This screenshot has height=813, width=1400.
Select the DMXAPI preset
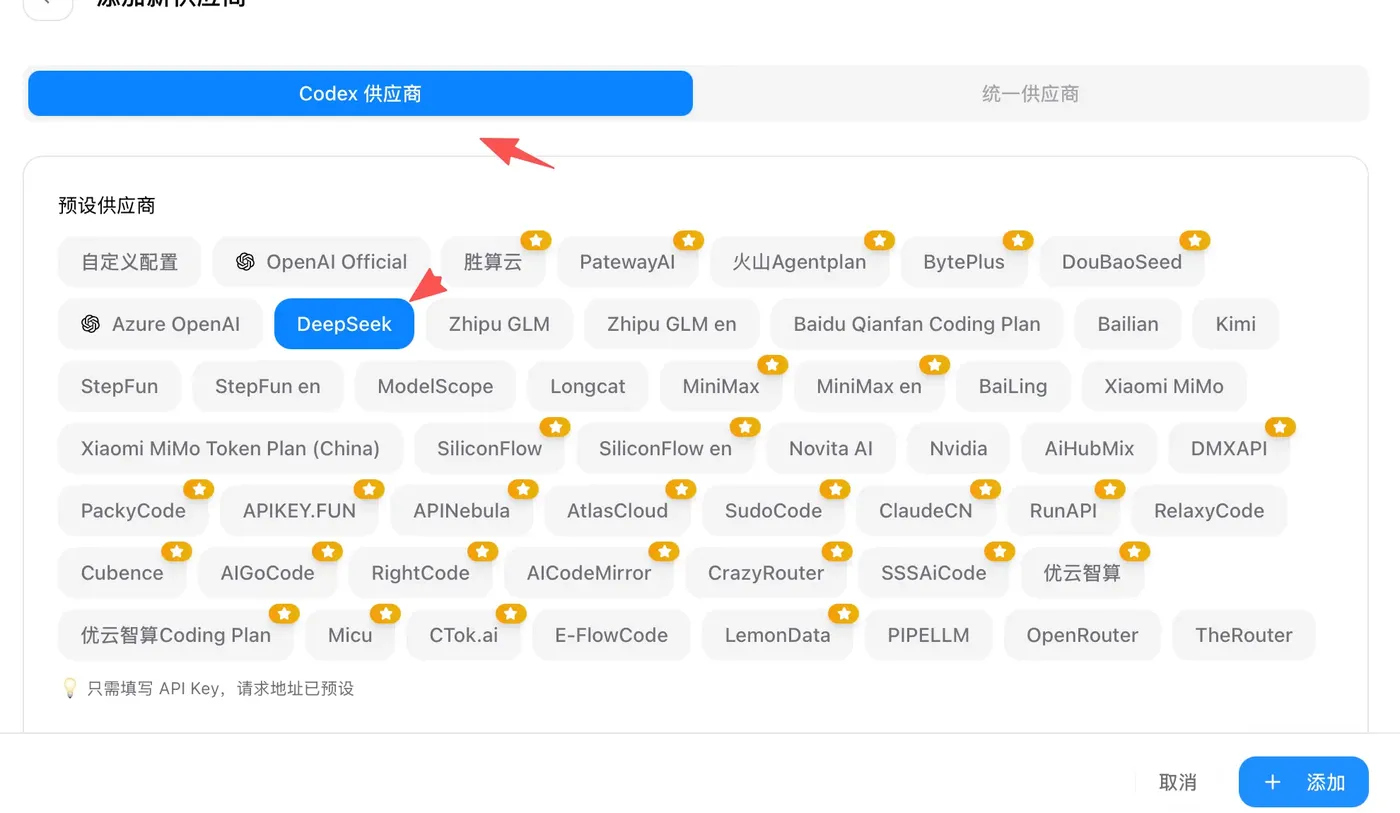1229,448
